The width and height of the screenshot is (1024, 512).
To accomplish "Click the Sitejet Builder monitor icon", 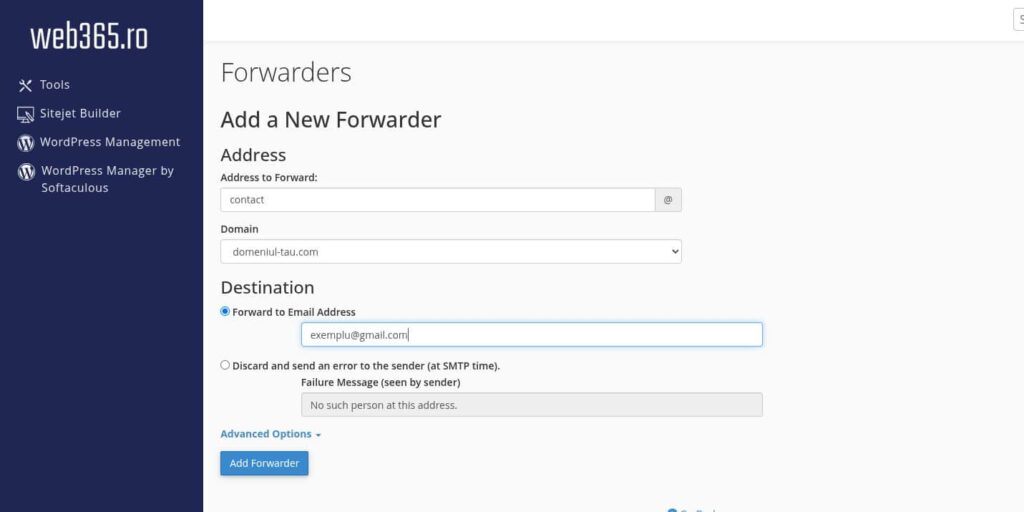I will [x=26, y=114].
